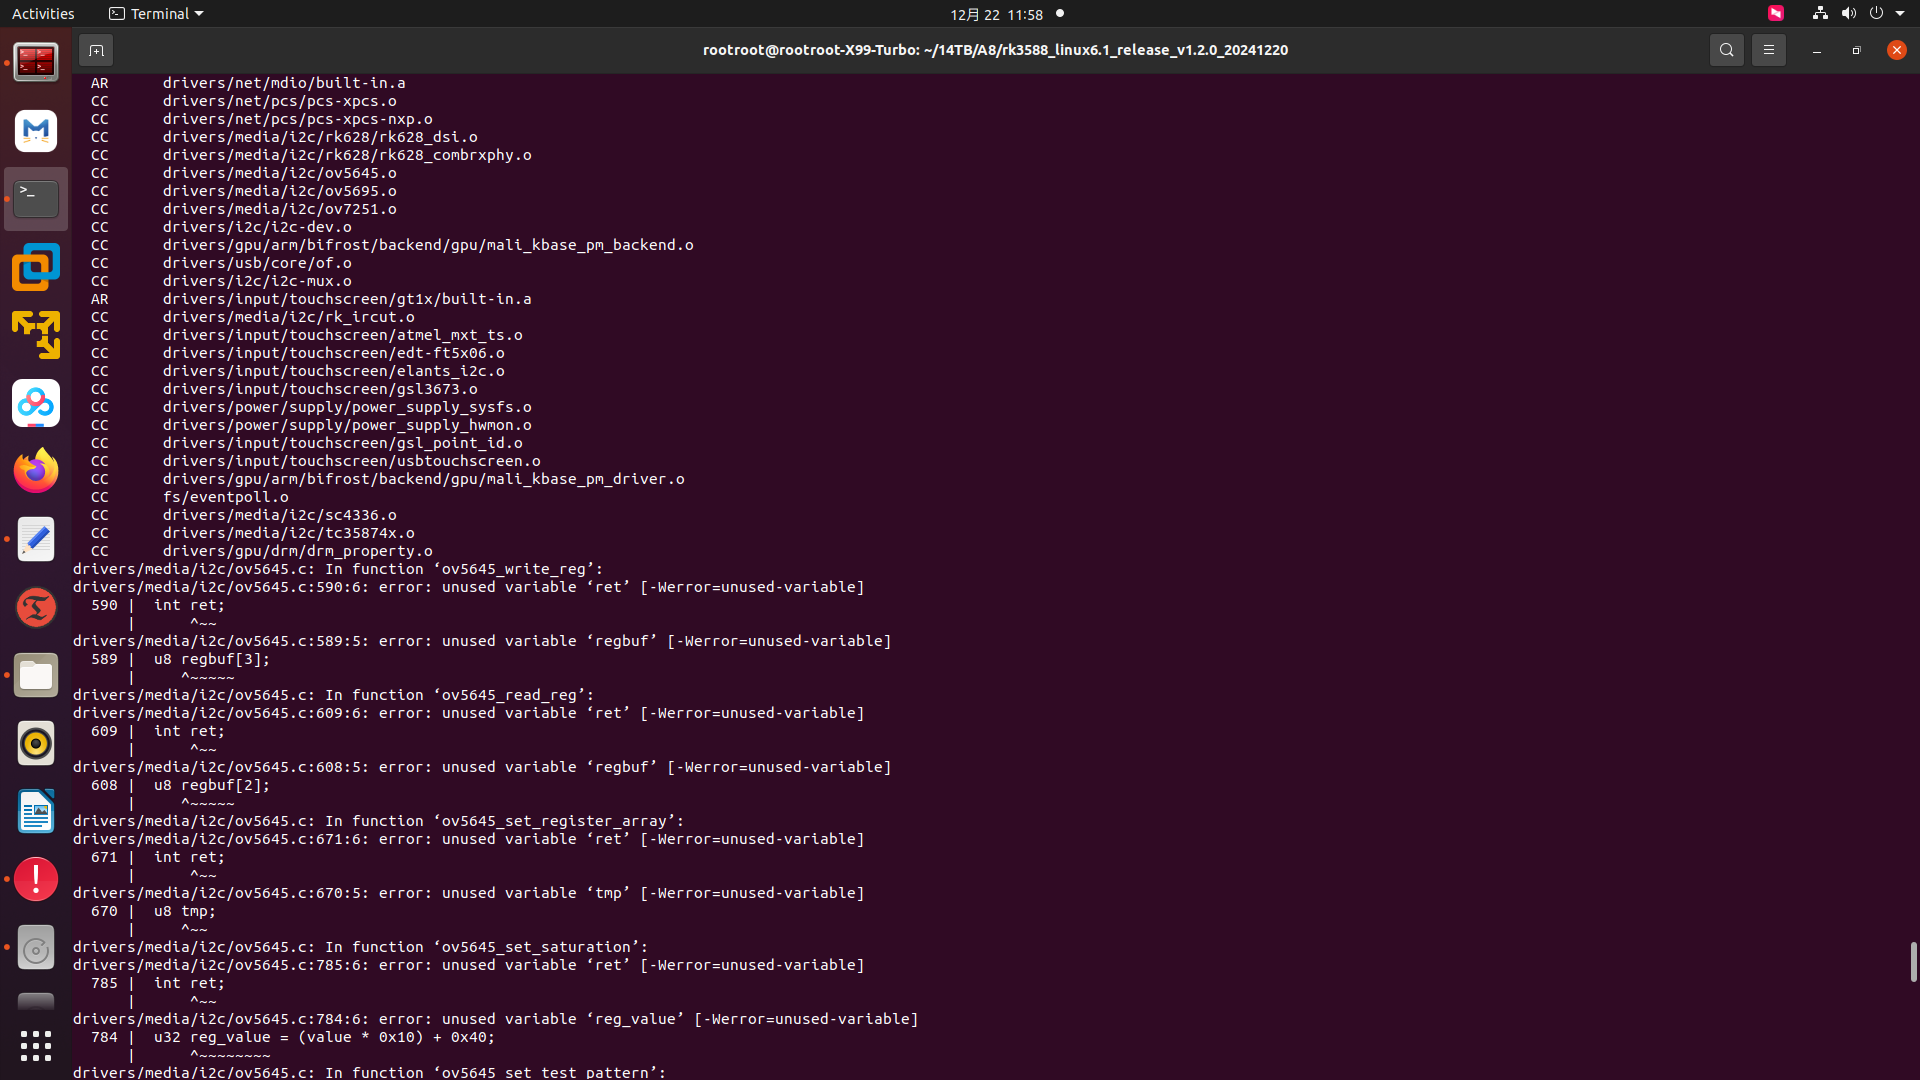Open system status menu arrow
1920x1080 pixels.
click(x=1900, y=14)
